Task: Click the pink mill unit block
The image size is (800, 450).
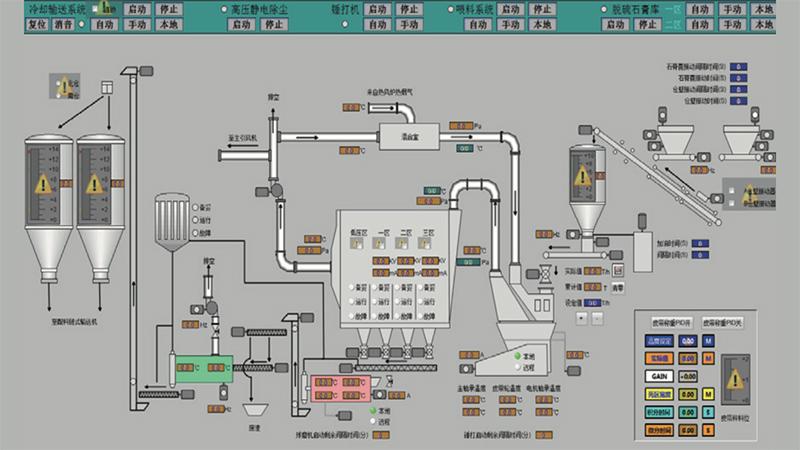Action: point(341,388)
